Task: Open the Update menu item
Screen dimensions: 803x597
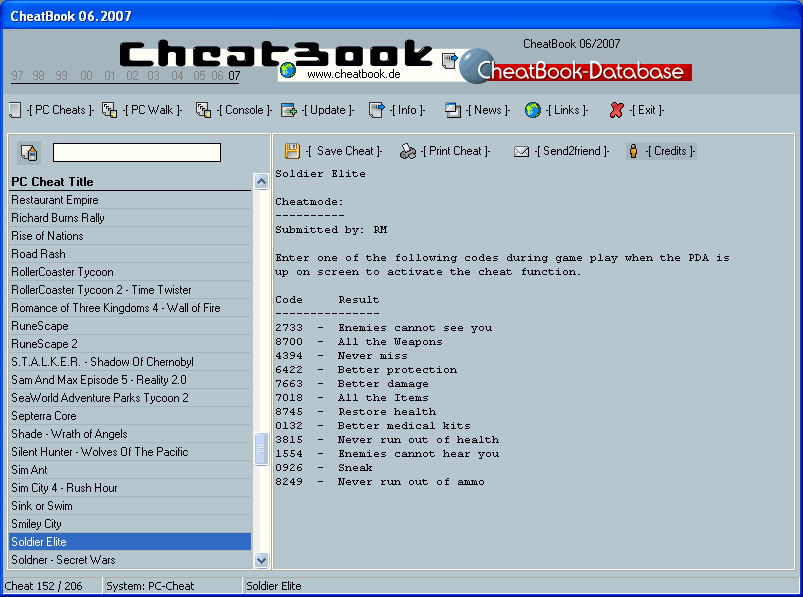Action: (328, 110)
